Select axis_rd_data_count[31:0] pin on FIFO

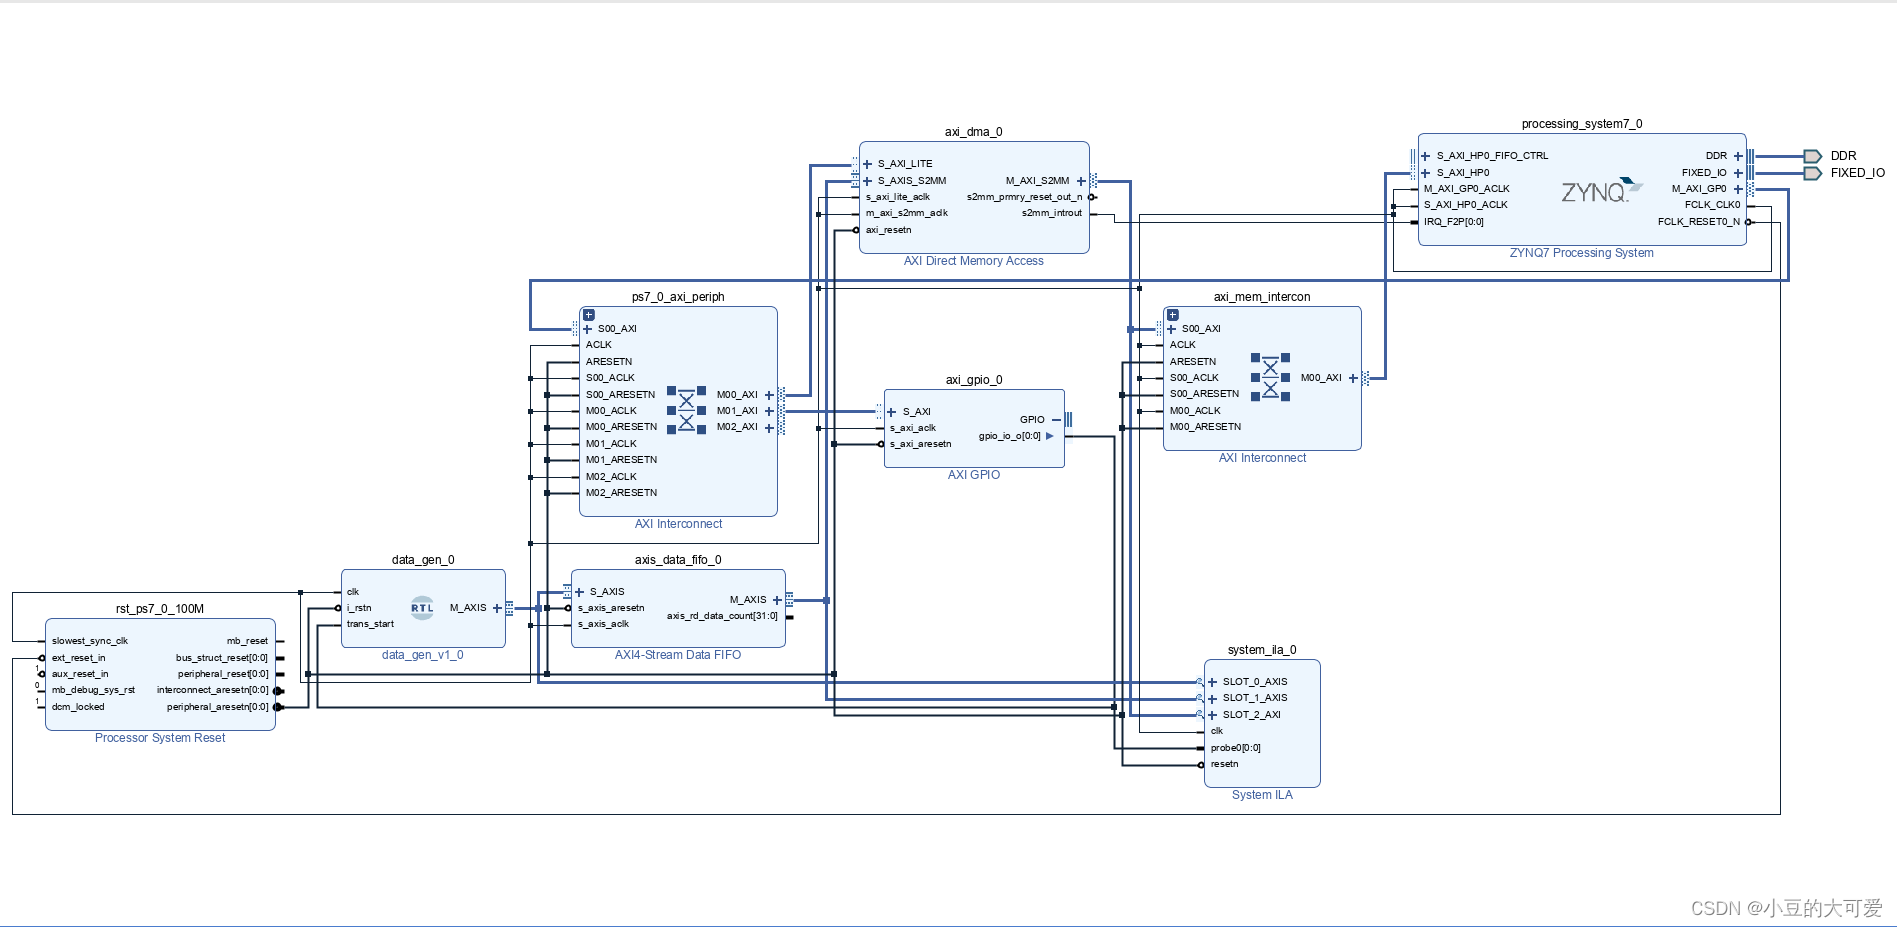[722, 616]
